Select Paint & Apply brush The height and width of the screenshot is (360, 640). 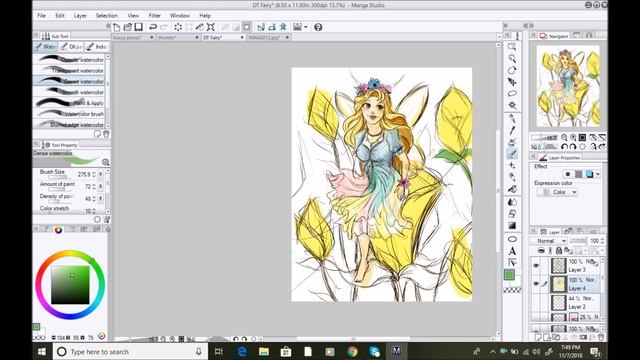[x=69, y=103]
